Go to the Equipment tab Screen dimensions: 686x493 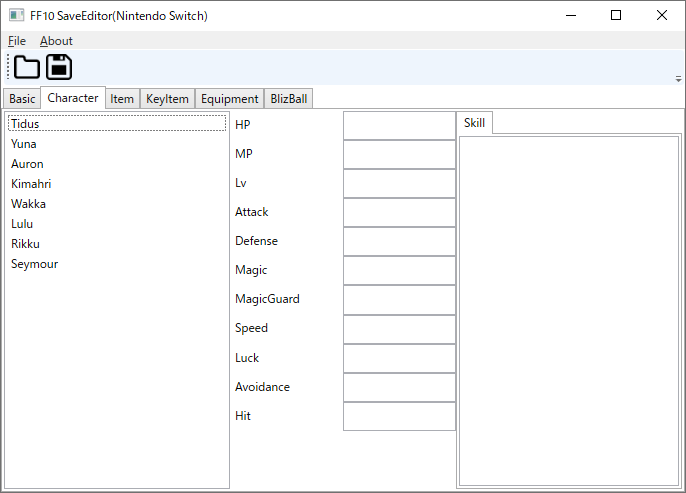(230, 99)
